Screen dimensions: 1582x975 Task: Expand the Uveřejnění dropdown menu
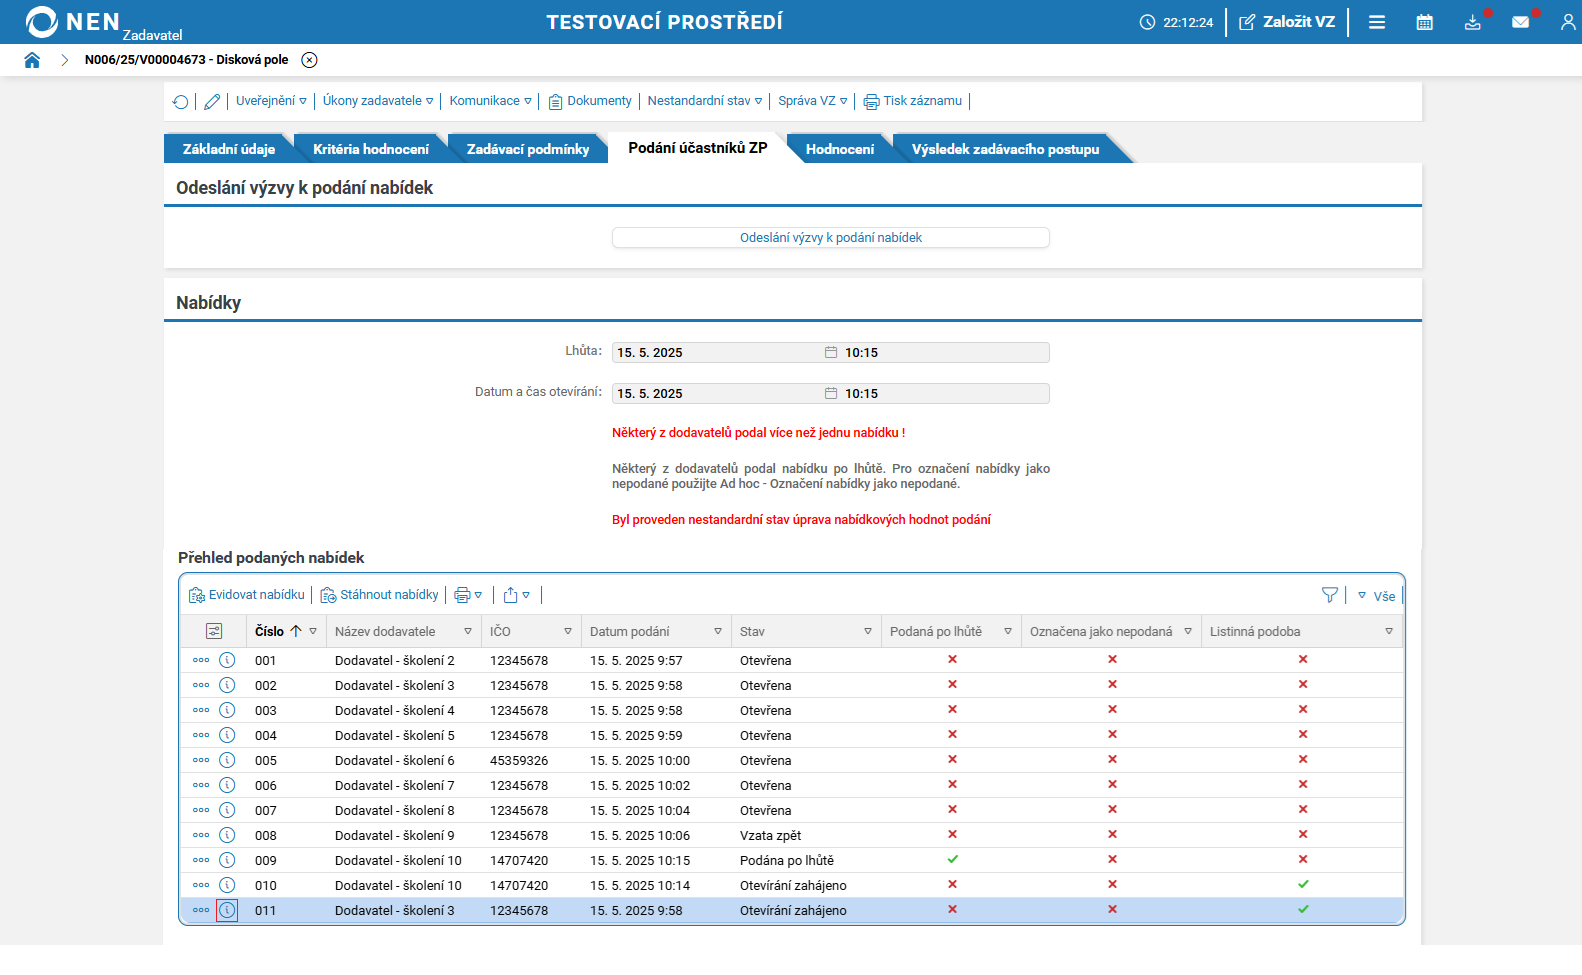coord(271,101)
